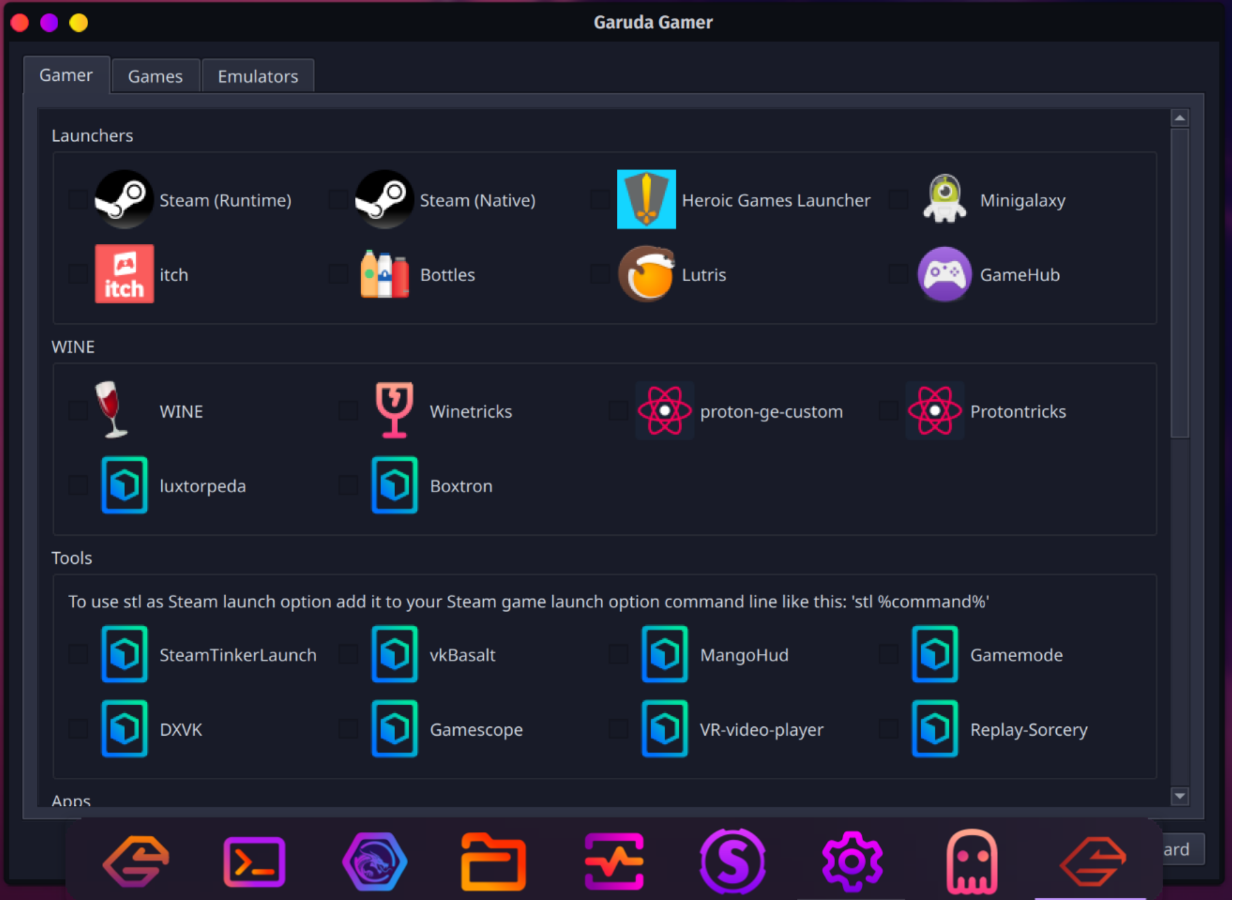Enable the Gamemode checkbox

(x=887, y=653)
